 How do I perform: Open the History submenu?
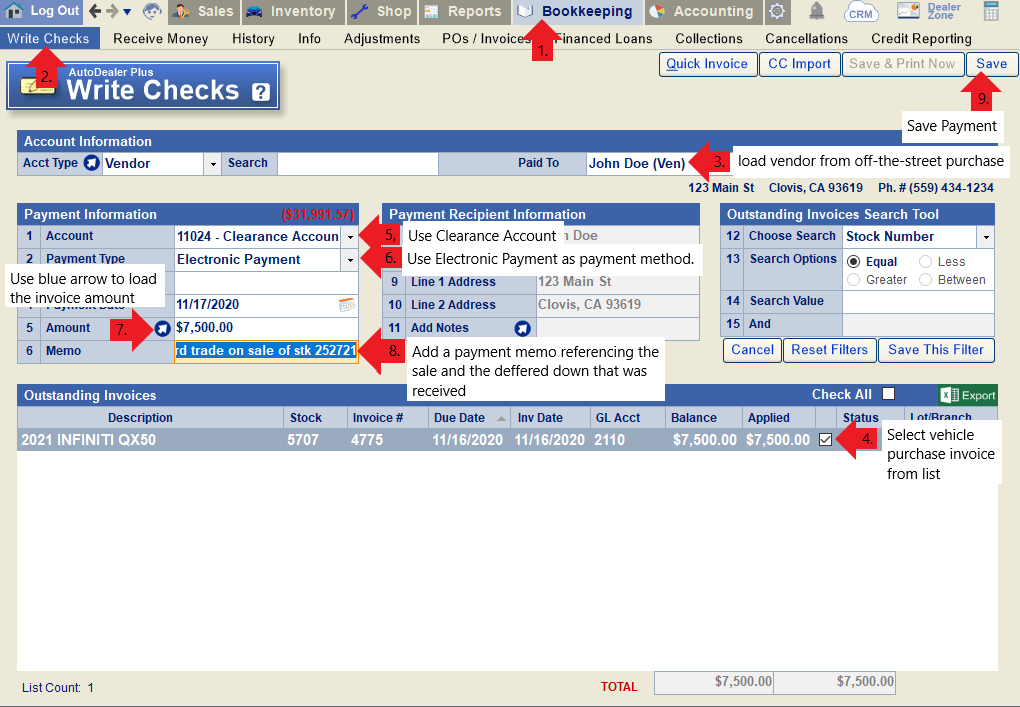coord(253,38)
